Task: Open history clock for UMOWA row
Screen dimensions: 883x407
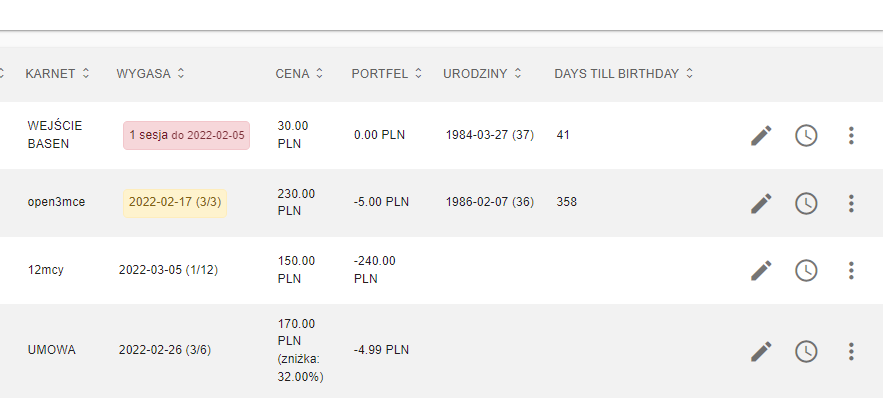Action: 806,351
